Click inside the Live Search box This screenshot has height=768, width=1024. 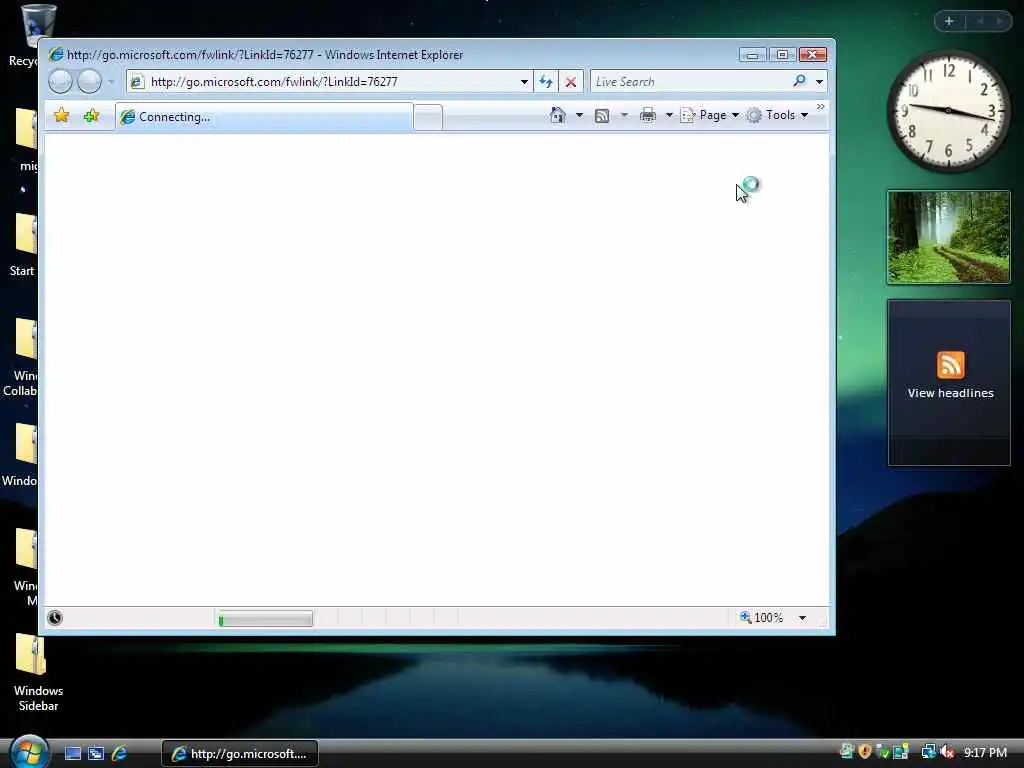[x=690, y=82]
